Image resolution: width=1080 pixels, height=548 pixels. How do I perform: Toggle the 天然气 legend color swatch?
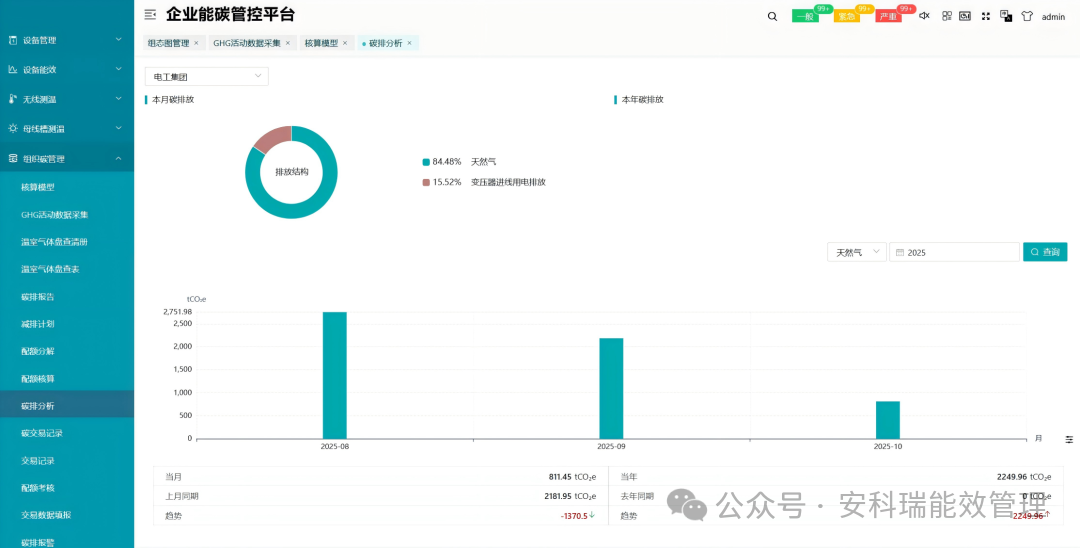[x=426, y=162]
